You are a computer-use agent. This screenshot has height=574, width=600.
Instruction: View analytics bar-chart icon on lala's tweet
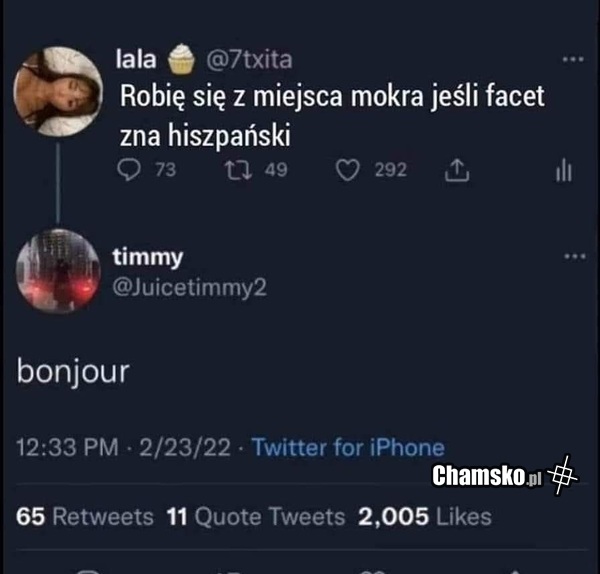[x=564, y=171]
